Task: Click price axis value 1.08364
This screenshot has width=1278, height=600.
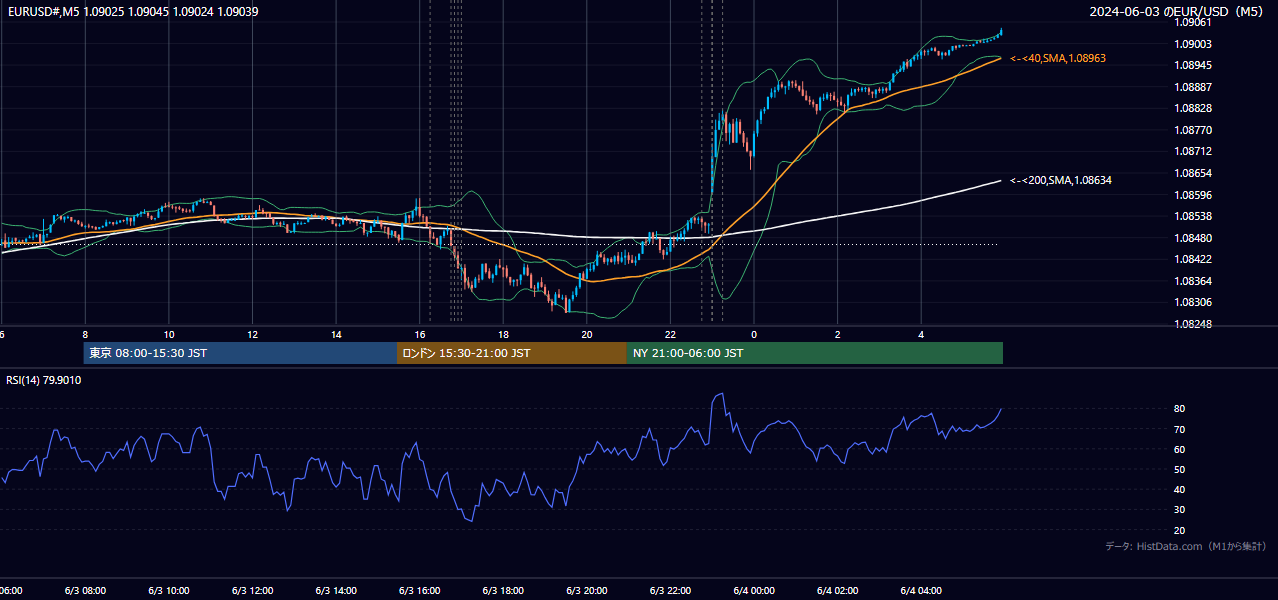Action: click(1193, 281)
